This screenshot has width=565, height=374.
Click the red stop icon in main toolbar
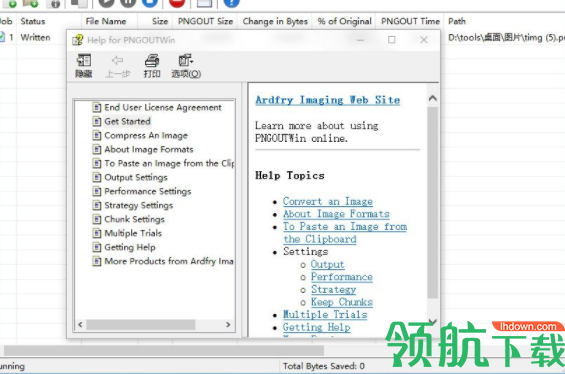coord(177,3)
